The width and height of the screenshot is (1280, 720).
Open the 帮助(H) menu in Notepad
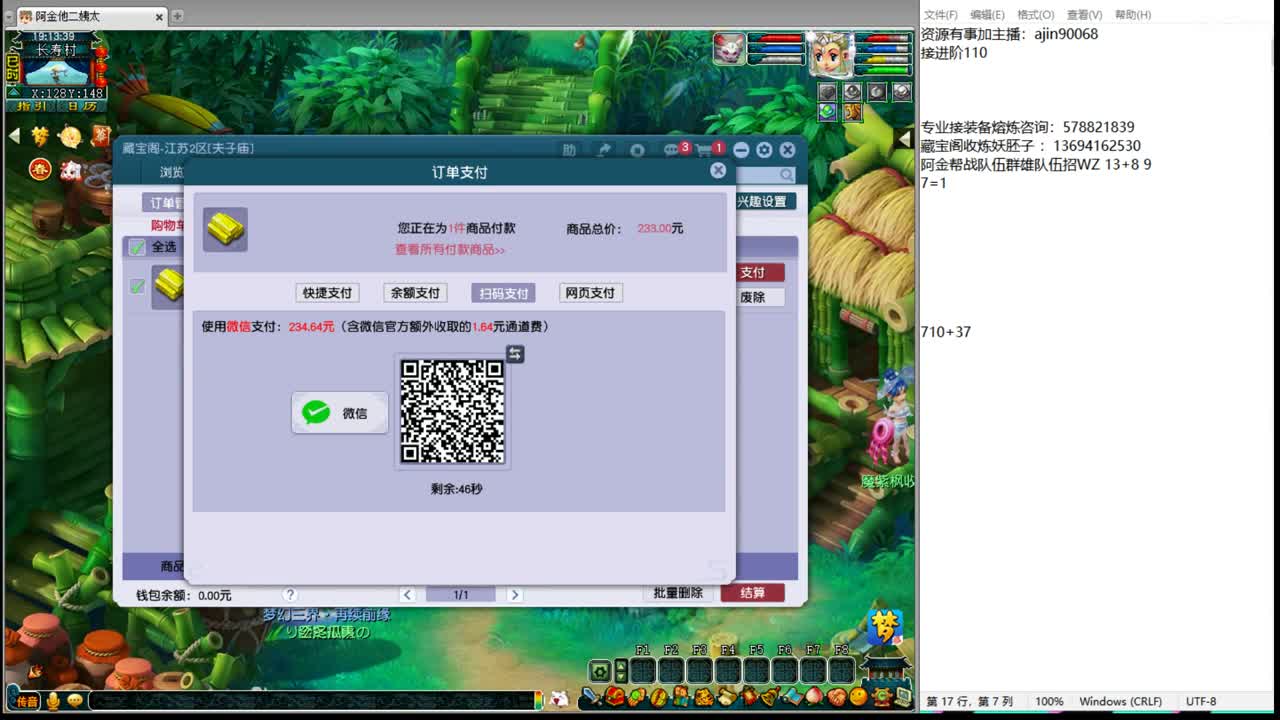(x=1133, y=15)
